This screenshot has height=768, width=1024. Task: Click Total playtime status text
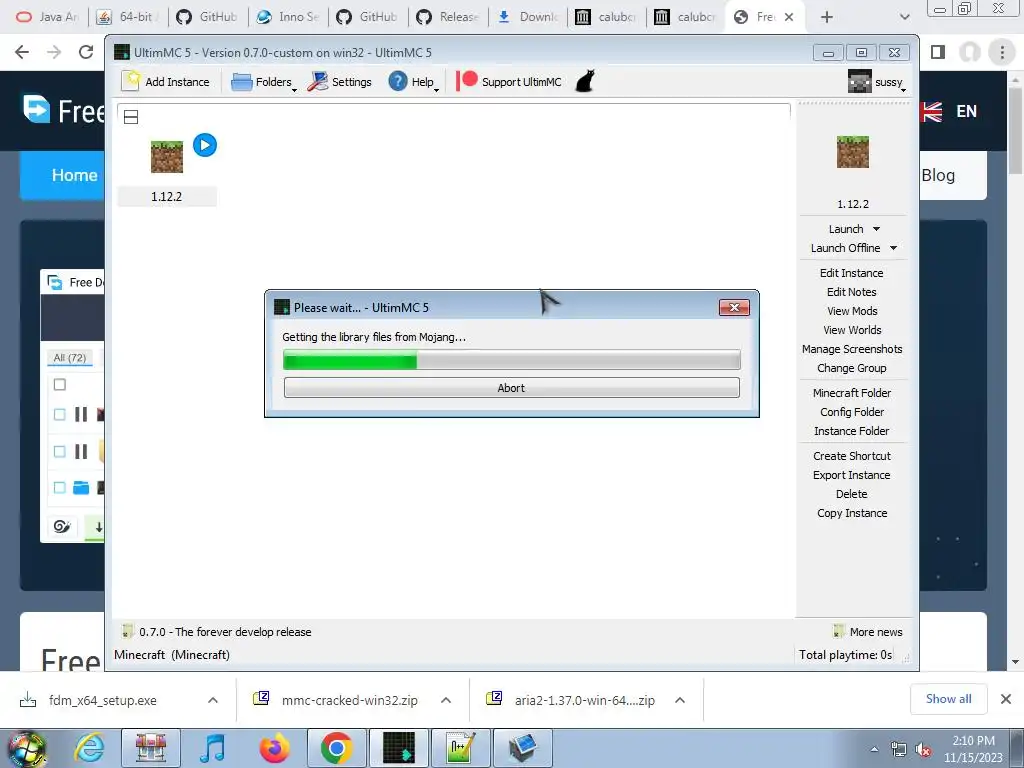pyautogui.click(x=845, y=654)
